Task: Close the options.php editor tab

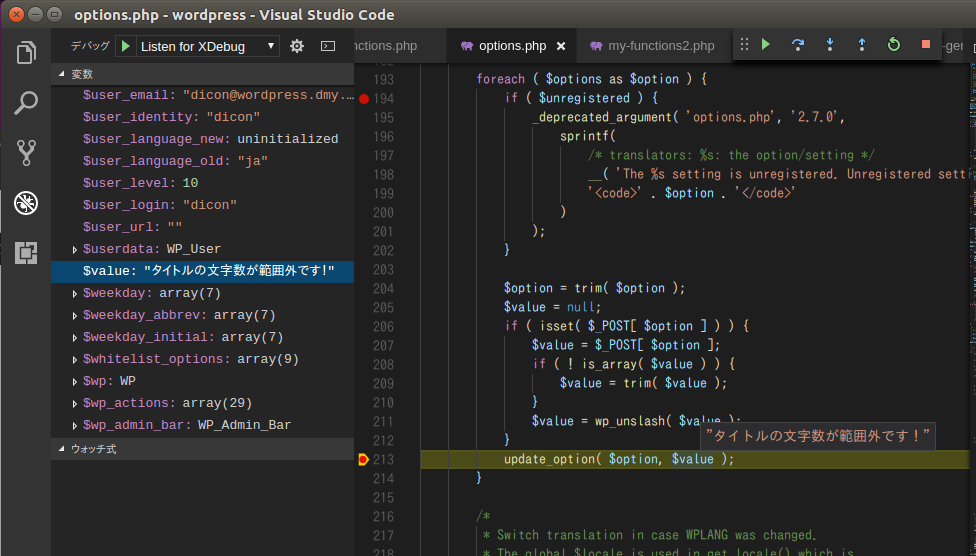Action: pos(561,46)
